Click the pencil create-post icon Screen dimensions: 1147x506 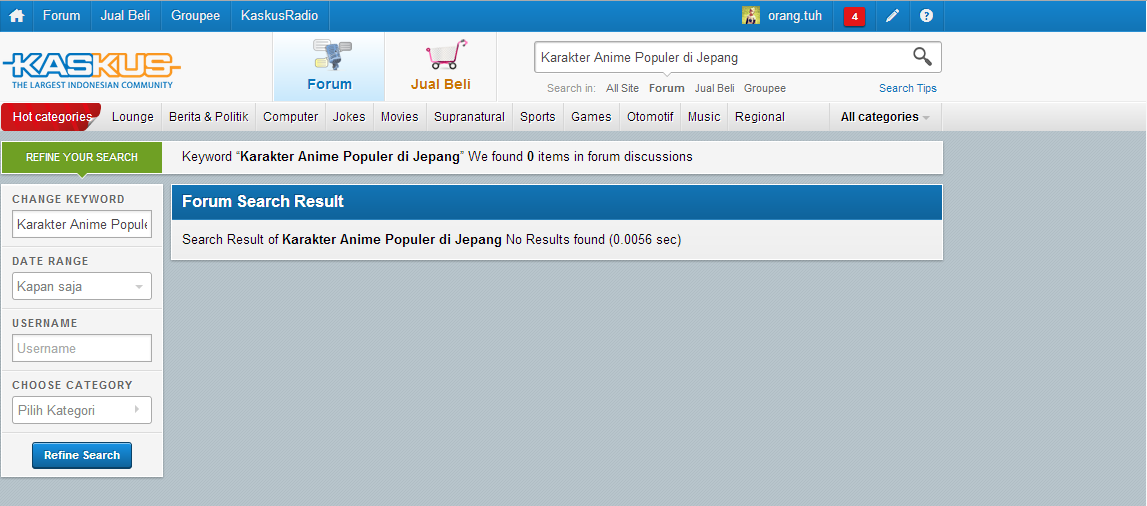892,15
